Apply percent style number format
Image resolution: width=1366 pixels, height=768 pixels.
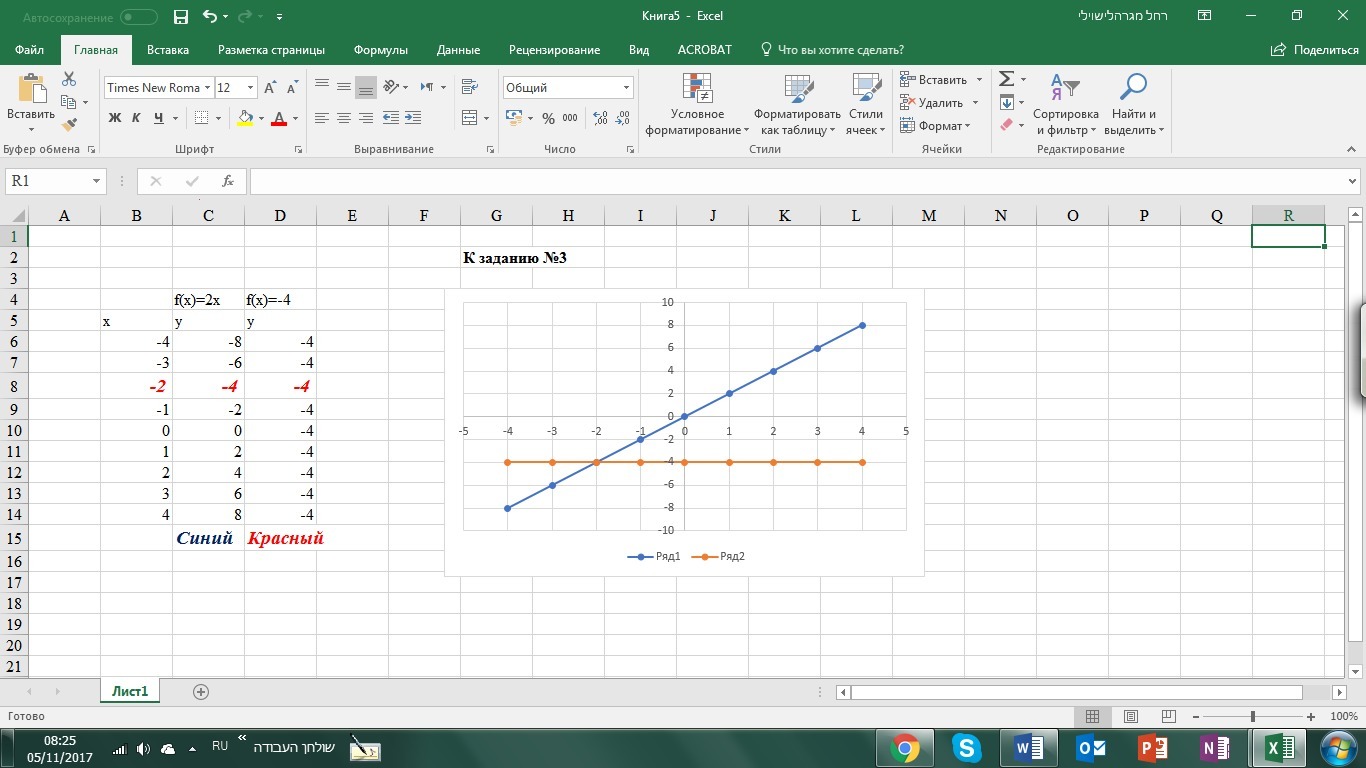click(548, 118)
